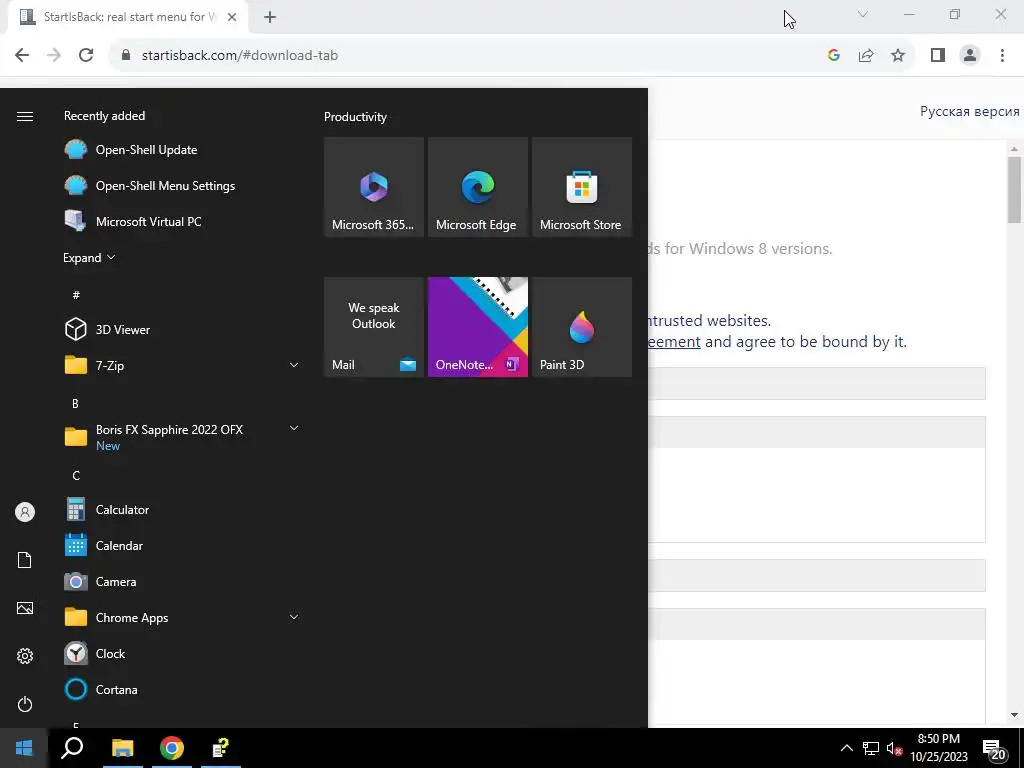
Task: Expand the 7-Zip folder
Action: (x=294, y=365)
